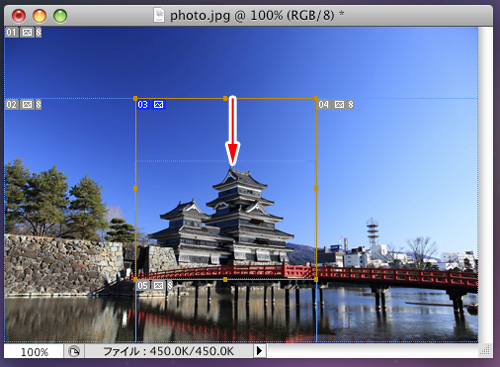Open the status bar info popup arrow
Image resolution: width=500 pixels, height=367 pixels.
(259, 351)
